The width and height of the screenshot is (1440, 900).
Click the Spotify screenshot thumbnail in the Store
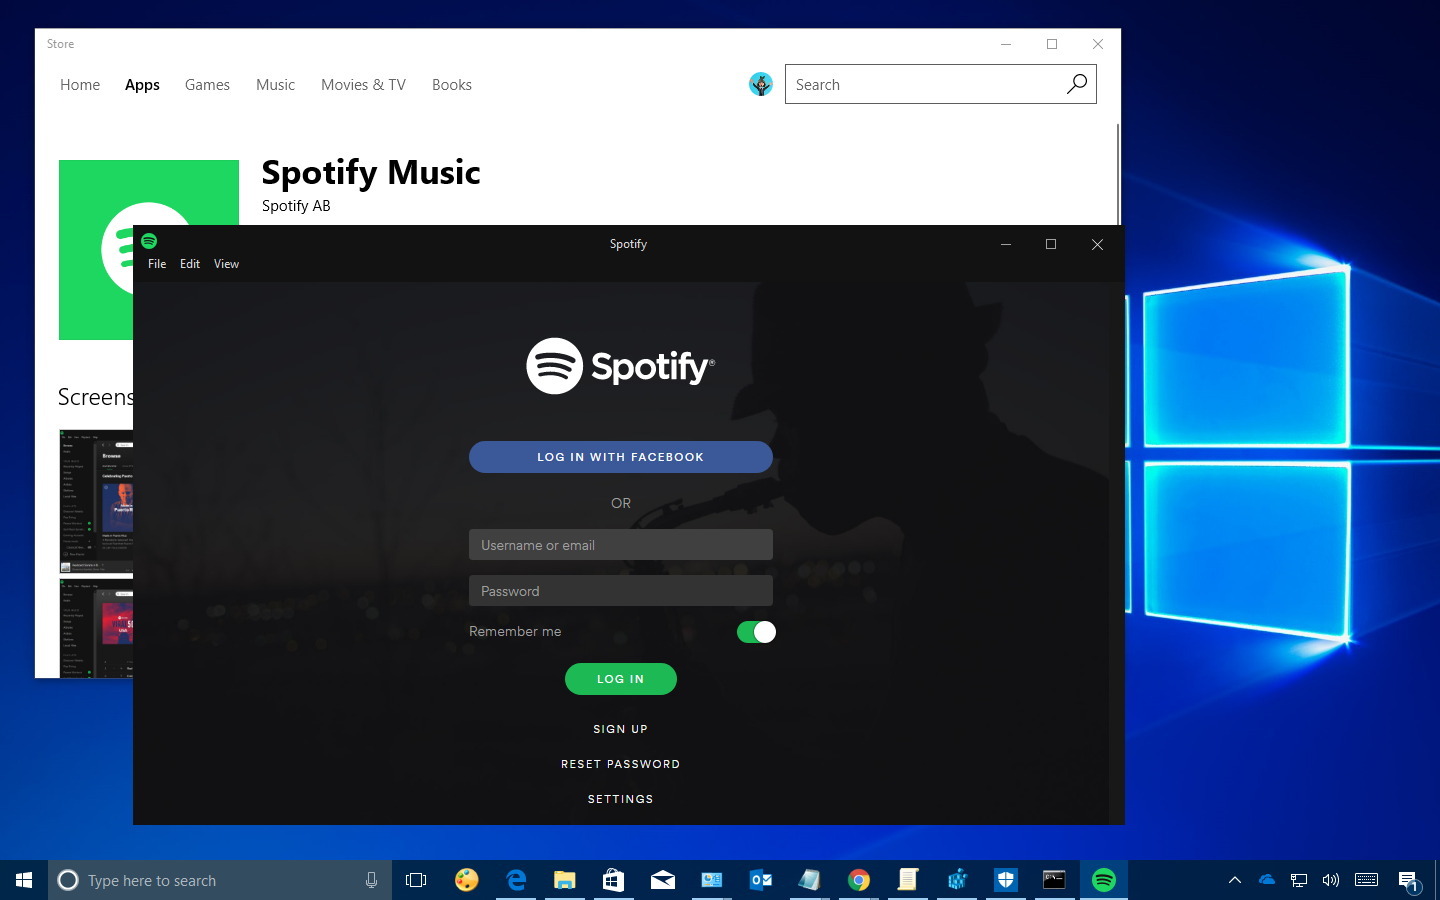pyautogui.click(x=96, y=500)
